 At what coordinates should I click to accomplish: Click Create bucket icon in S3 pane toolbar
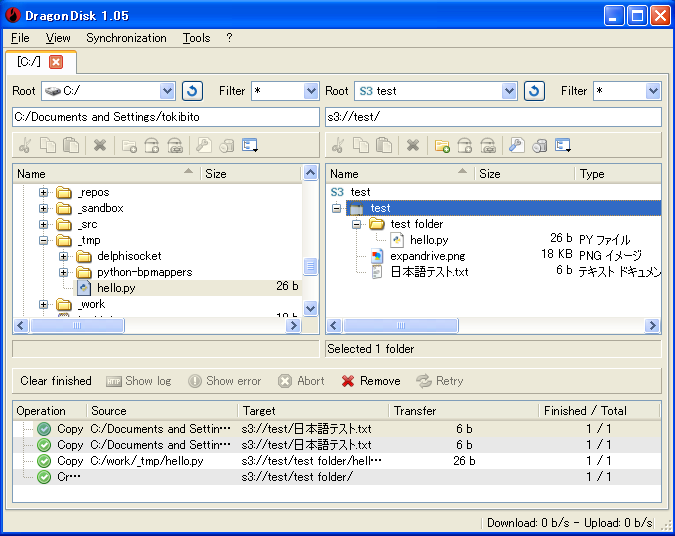pyautogui.click(x=465, y=146)
